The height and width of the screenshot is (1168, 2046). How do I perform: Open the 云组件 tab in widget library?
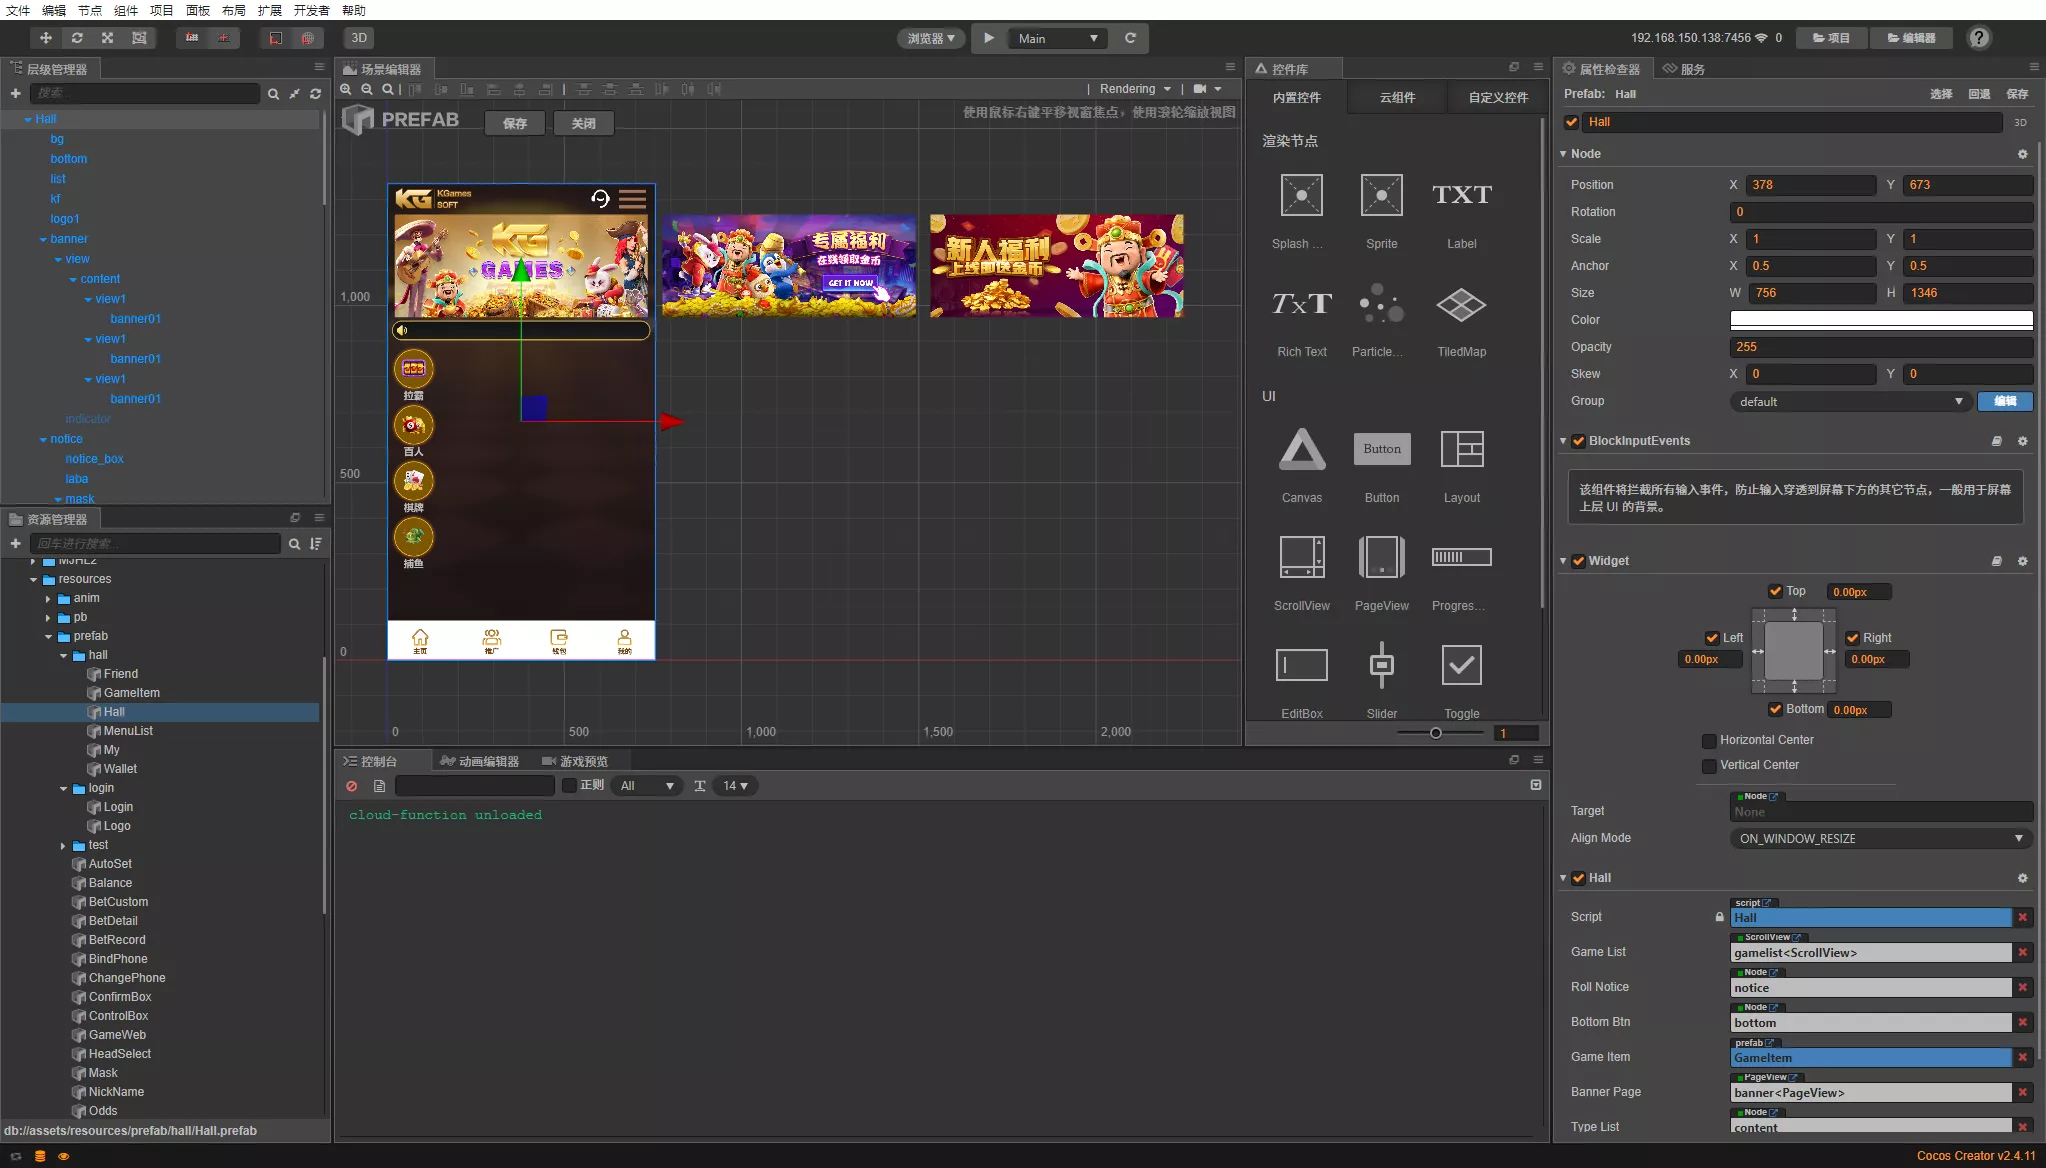point(1397,97)
